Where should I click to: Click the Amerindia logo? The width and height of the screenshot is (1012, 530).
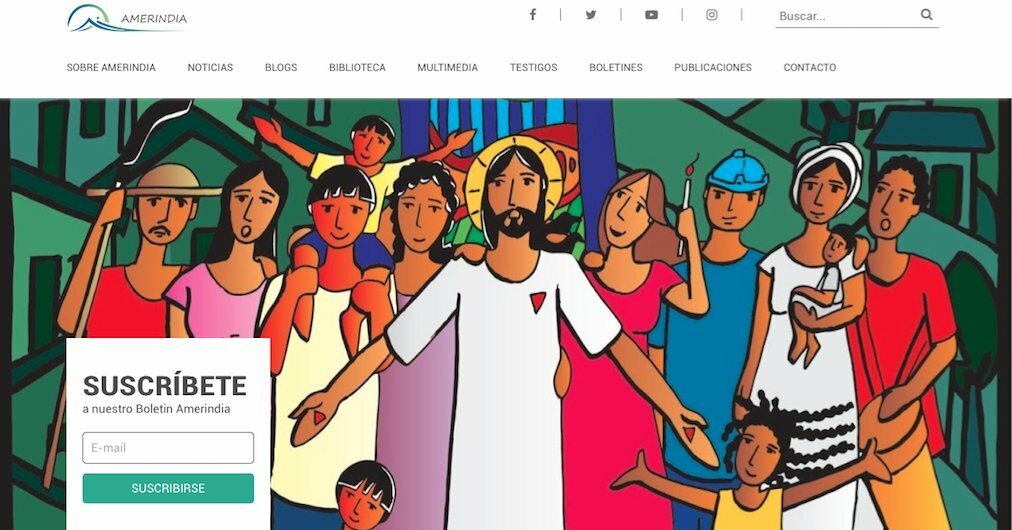[127, 18]
